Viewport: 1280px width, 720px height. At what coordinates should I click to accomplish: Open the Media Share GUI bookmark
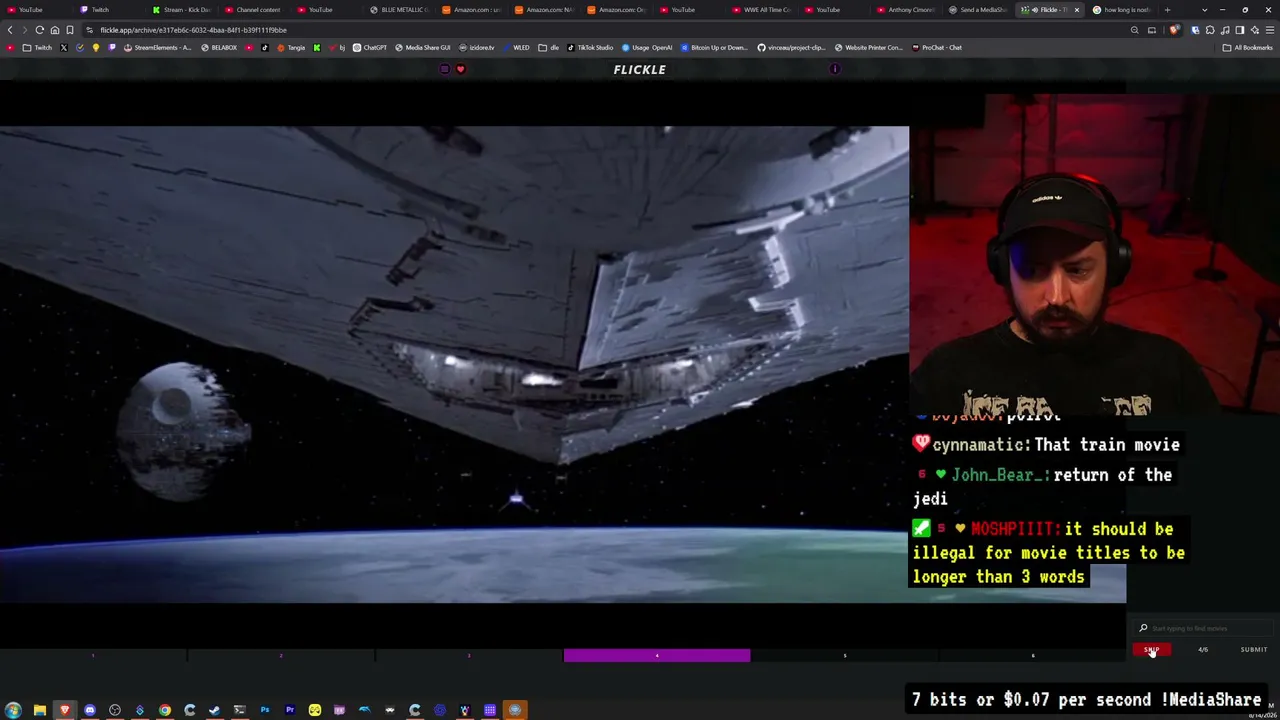pos(422,47)
